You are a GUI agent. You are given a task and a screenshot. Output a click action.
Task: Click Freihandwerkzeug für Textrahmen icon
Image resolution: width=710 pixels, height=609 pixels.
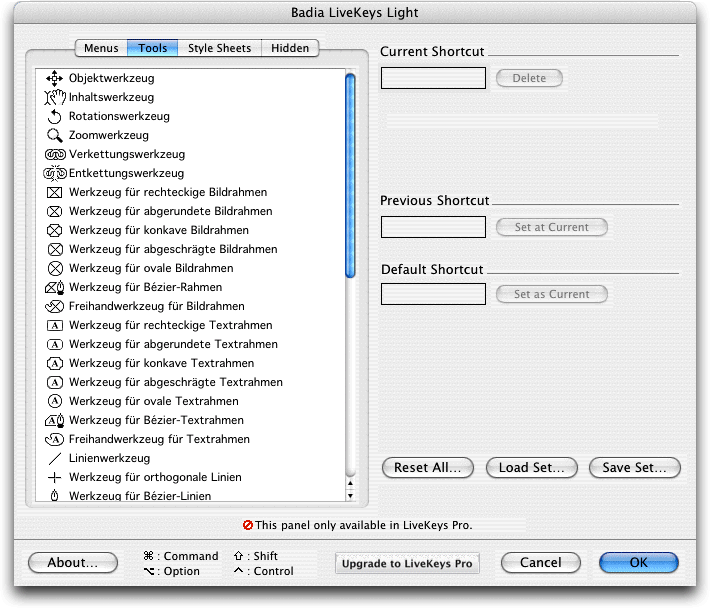tap(54, 440)
